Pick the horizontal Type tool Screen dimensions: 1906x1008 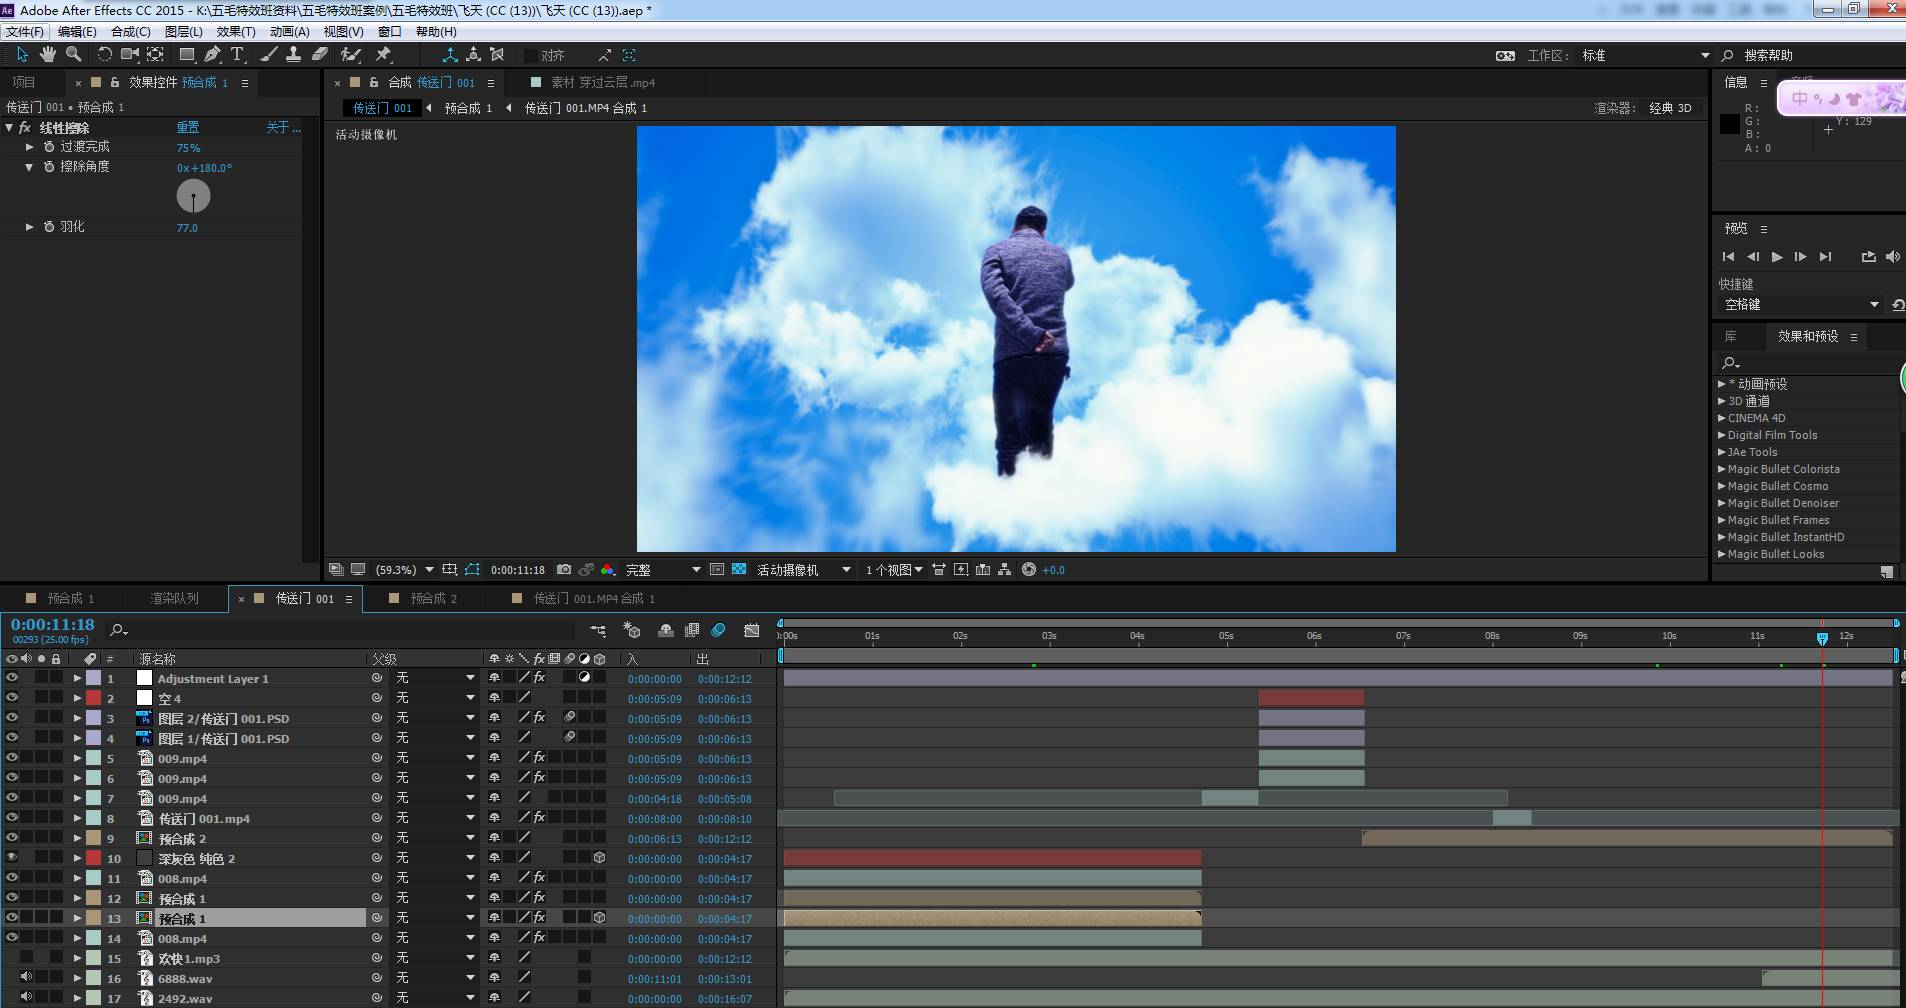click(x=237, y=55)
